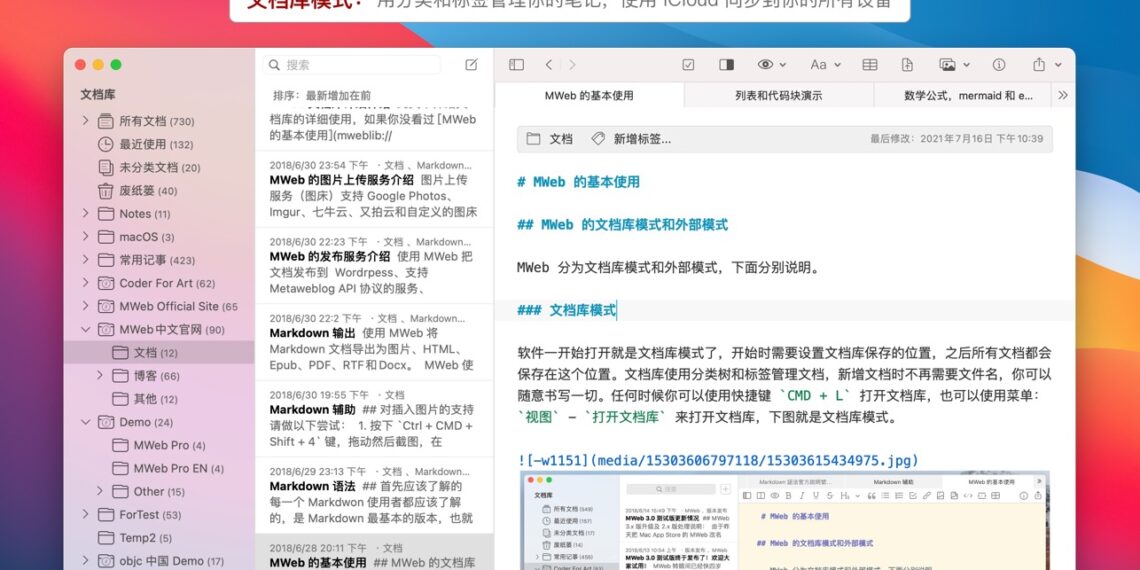Click the MWeb Pro EN folder icon
Viewport: 1140px width, 570px height.
point(121,468)
